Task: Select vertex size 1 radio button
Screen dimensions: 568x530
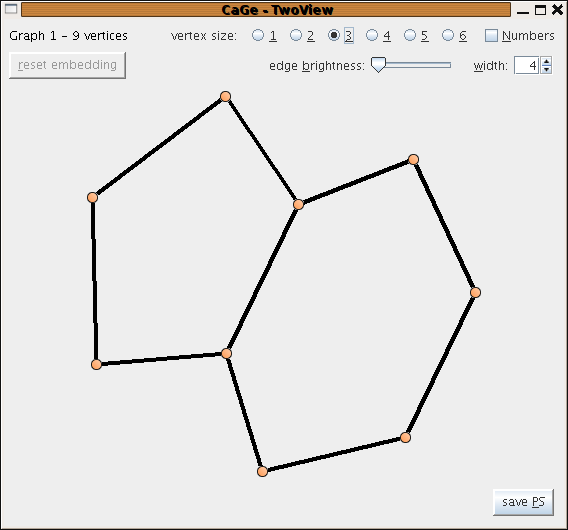Action: (258, 35)
